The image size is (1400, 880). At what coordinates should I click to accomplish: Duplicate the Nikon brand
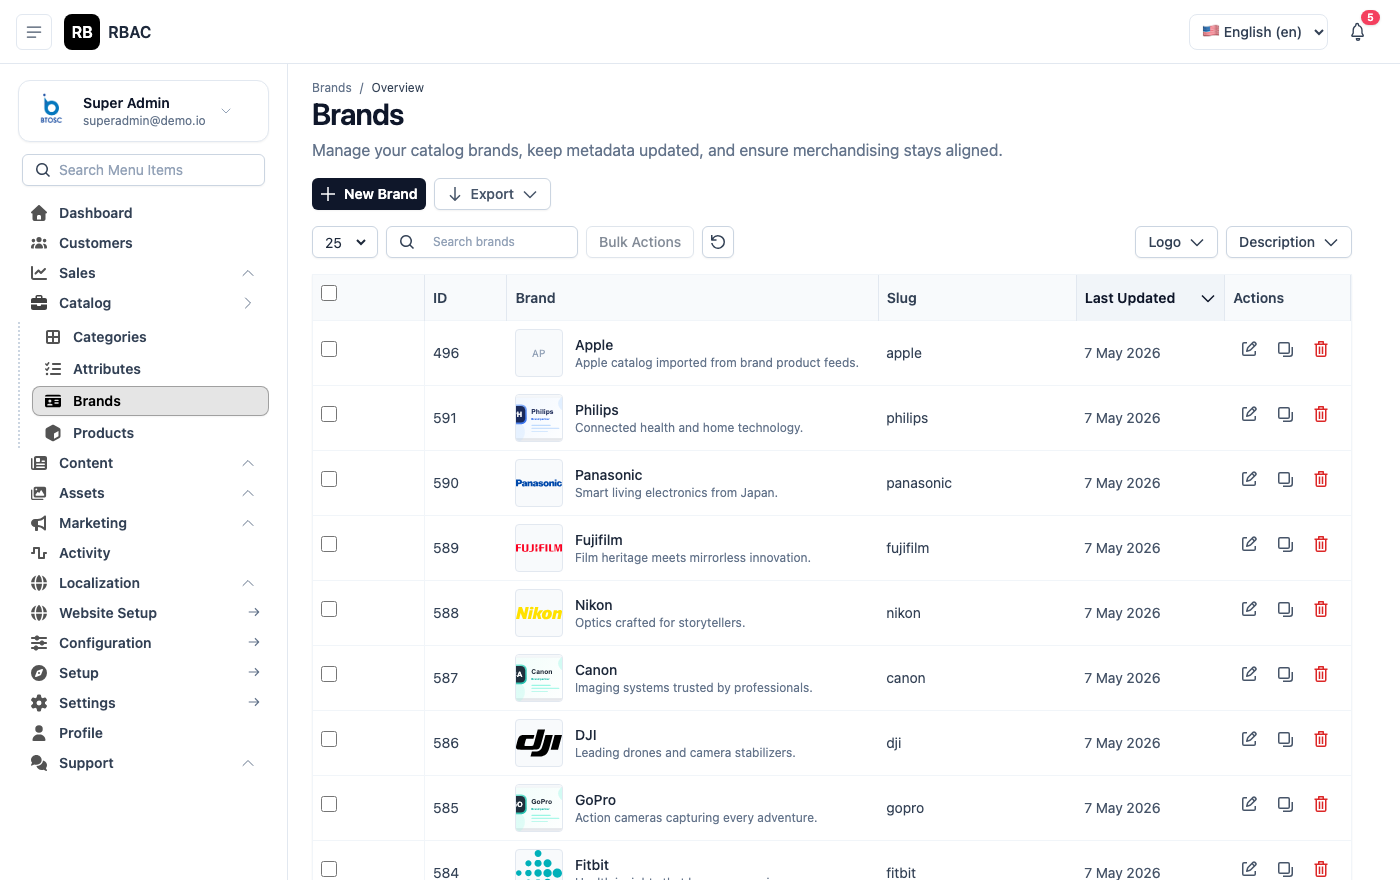click(x=1285, y=609)
